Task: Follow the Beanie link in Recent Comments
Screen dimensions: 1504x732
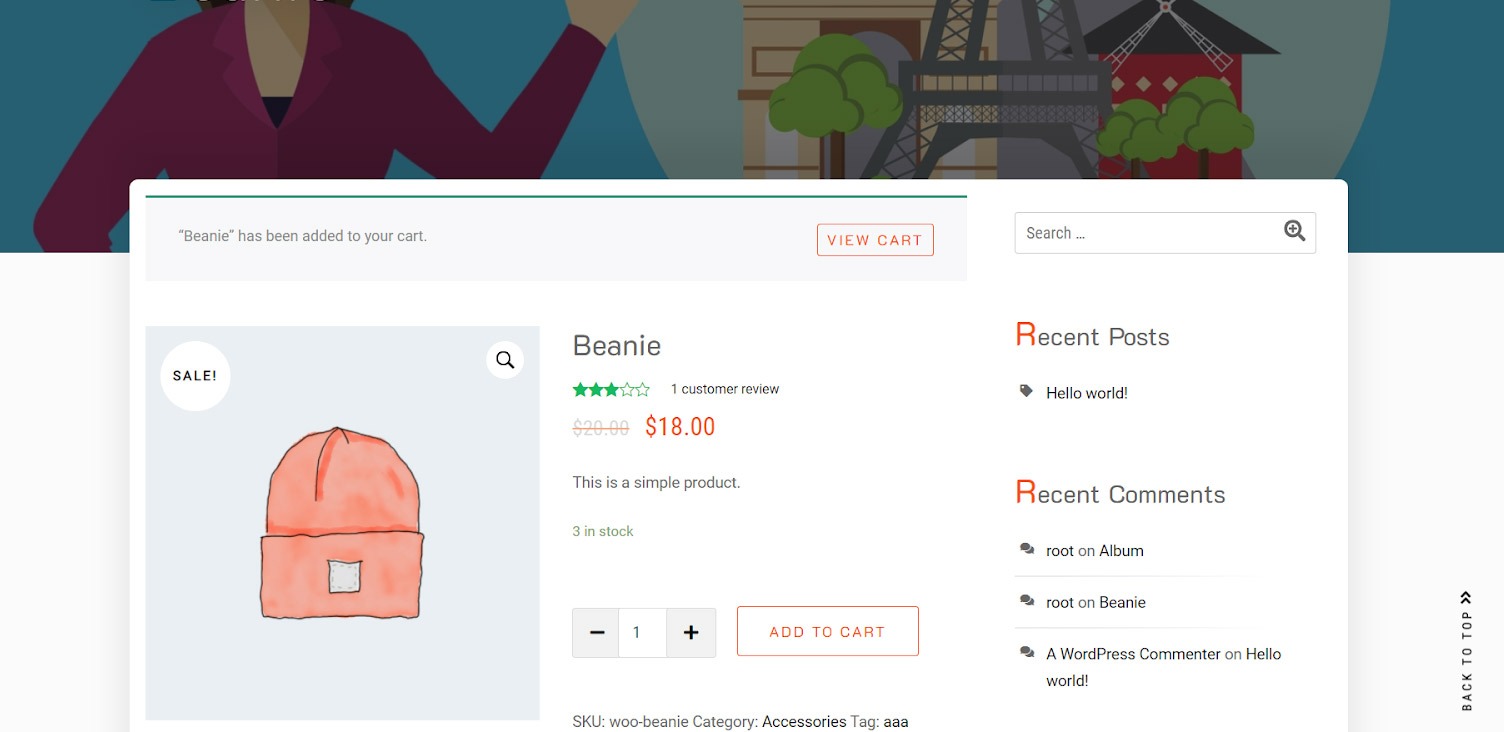Action: pyautogui.click(x=1122, y=602)
